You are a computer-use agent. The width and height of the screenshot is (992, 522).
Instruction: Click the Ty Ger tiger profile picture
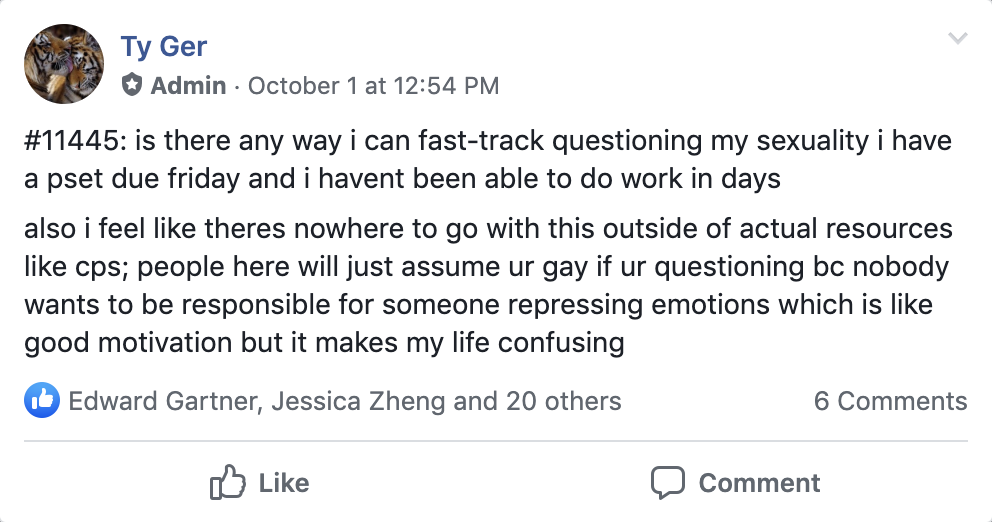click(x=63, y=64)
